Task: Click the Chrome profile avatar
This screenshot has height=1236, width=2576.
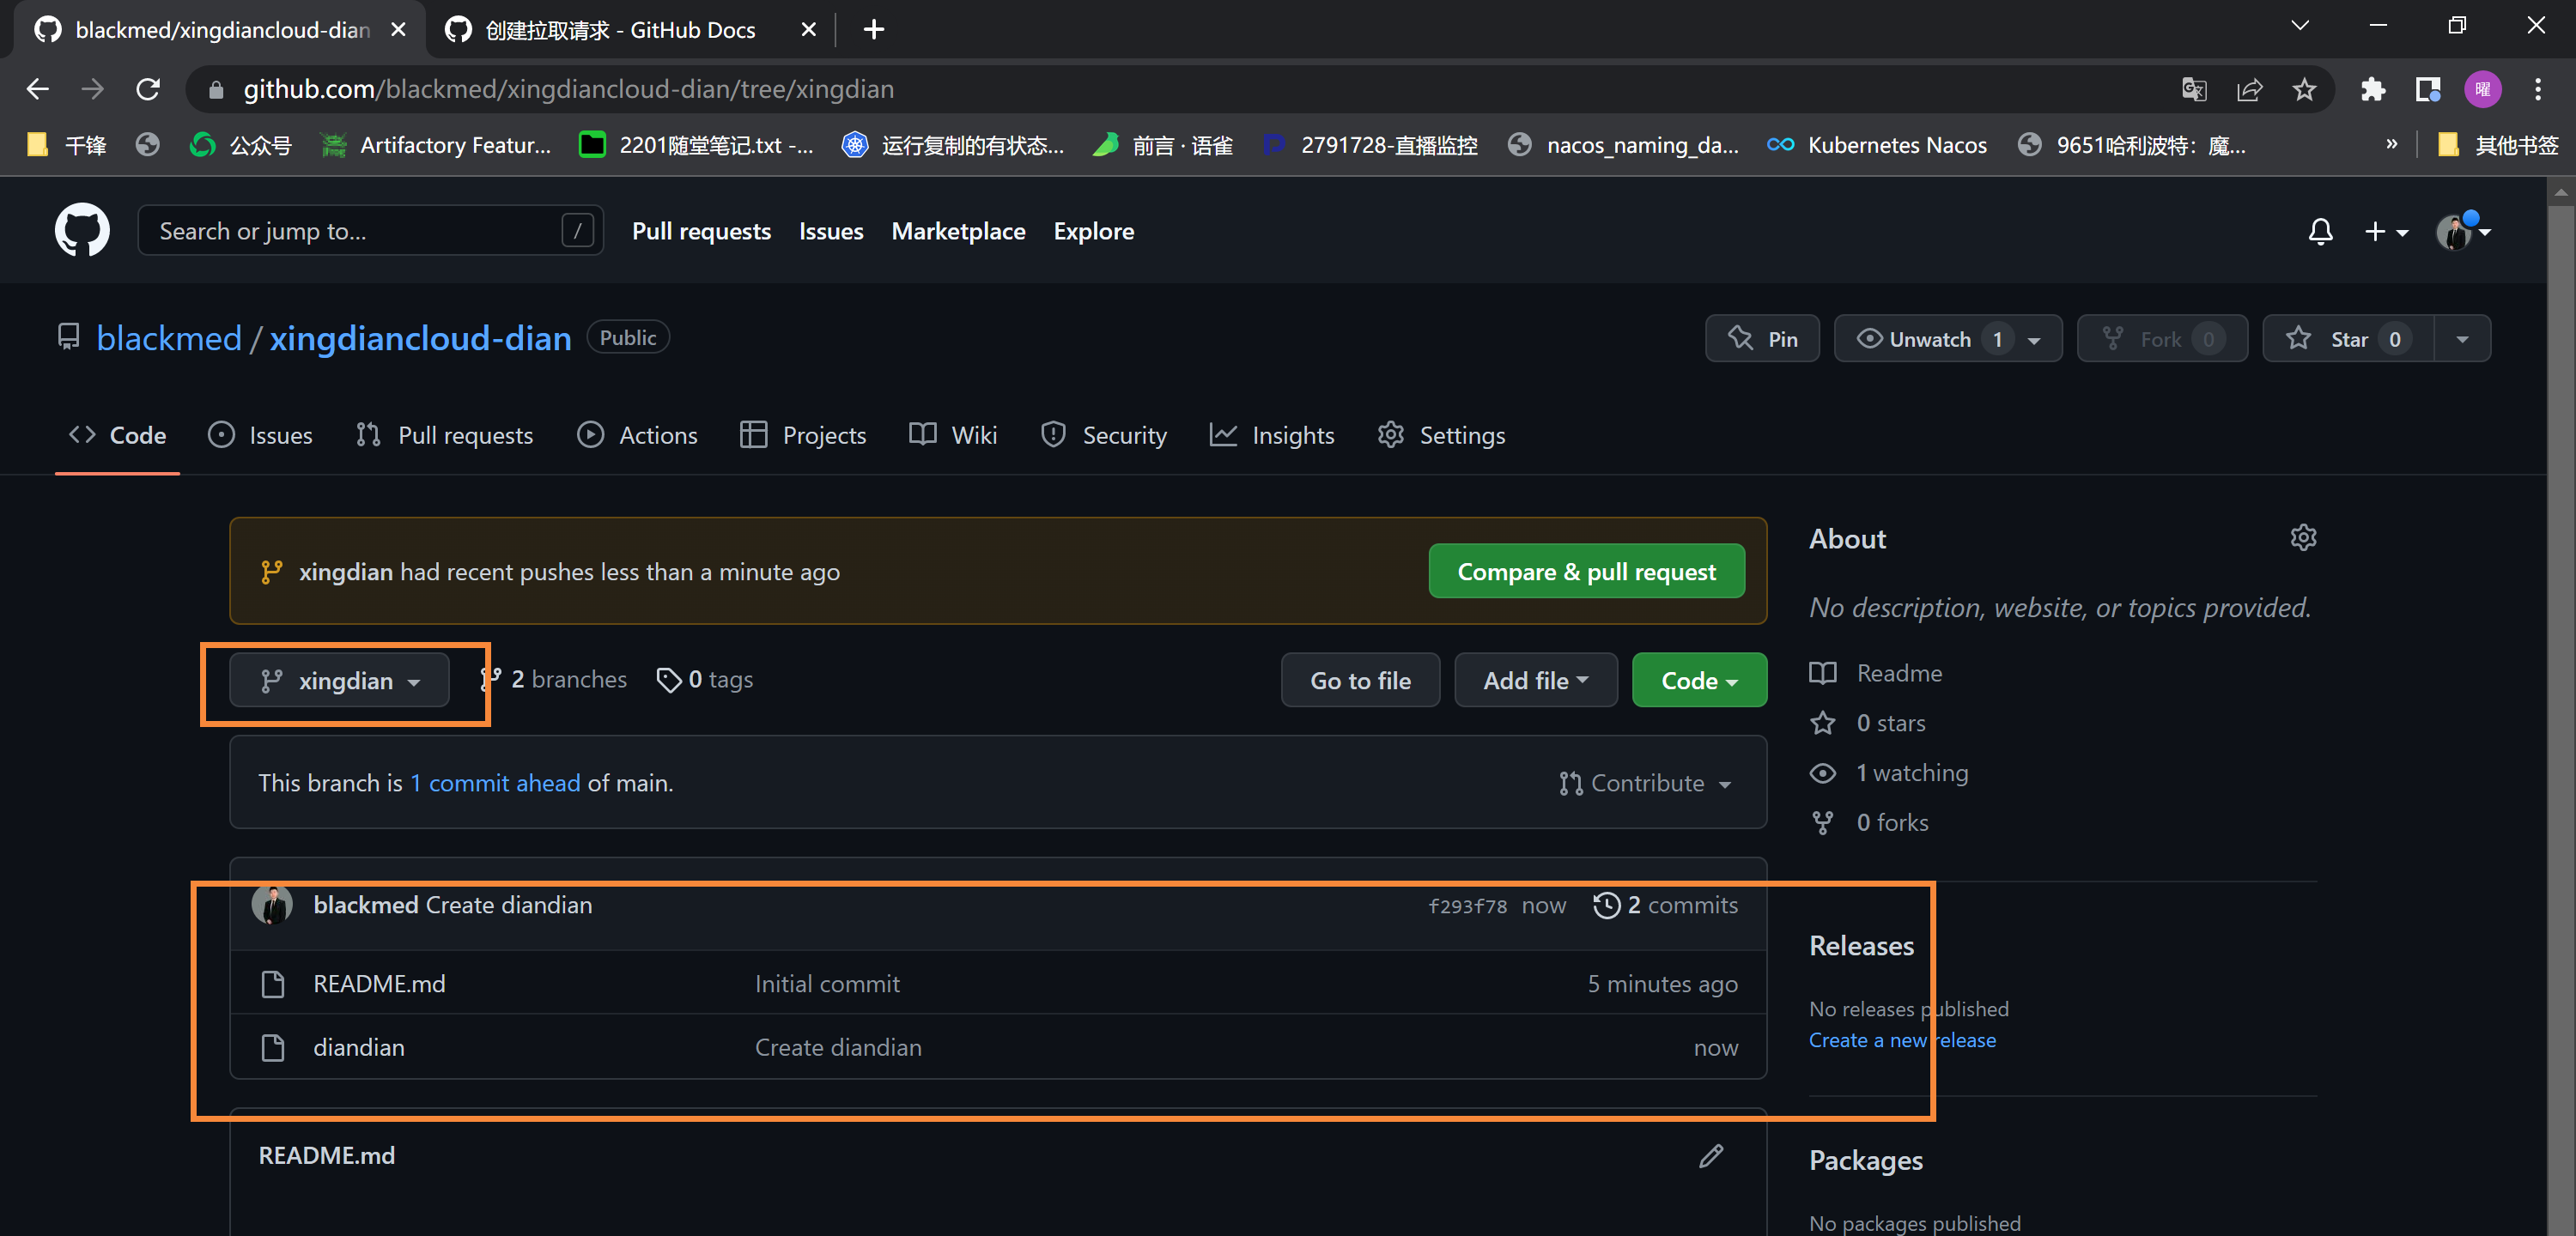Action: [x=2483, y=89]
